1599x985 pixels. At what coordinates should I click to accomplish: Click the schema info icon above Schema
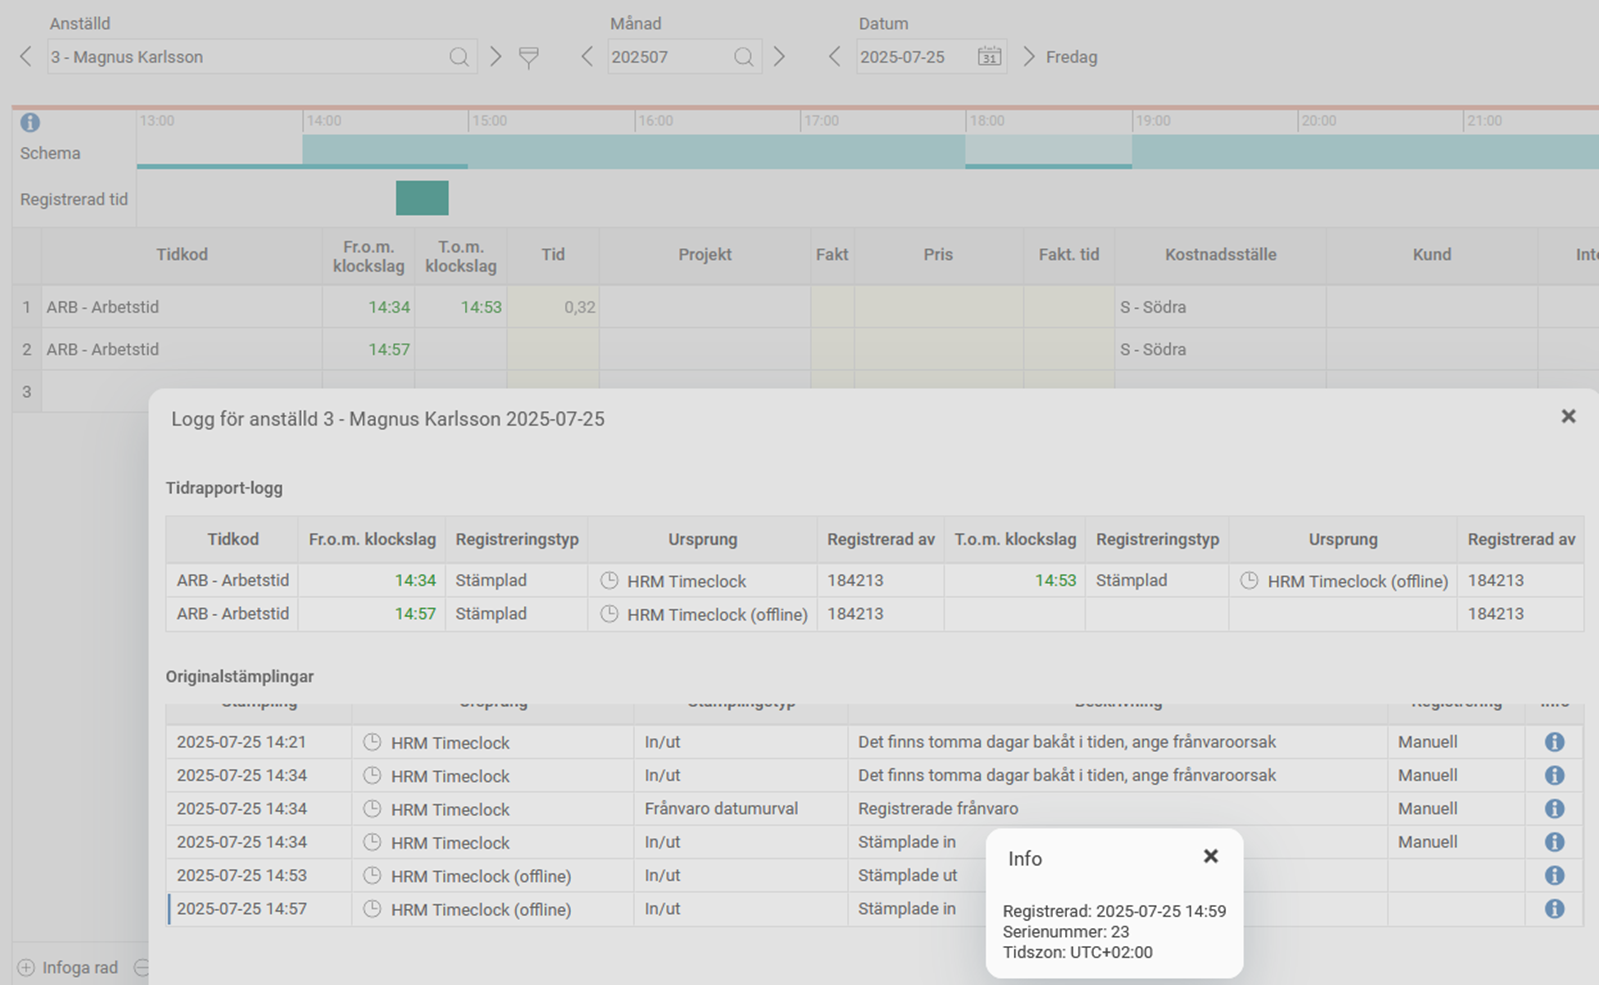pyautogui.click(x=30, y=122)
